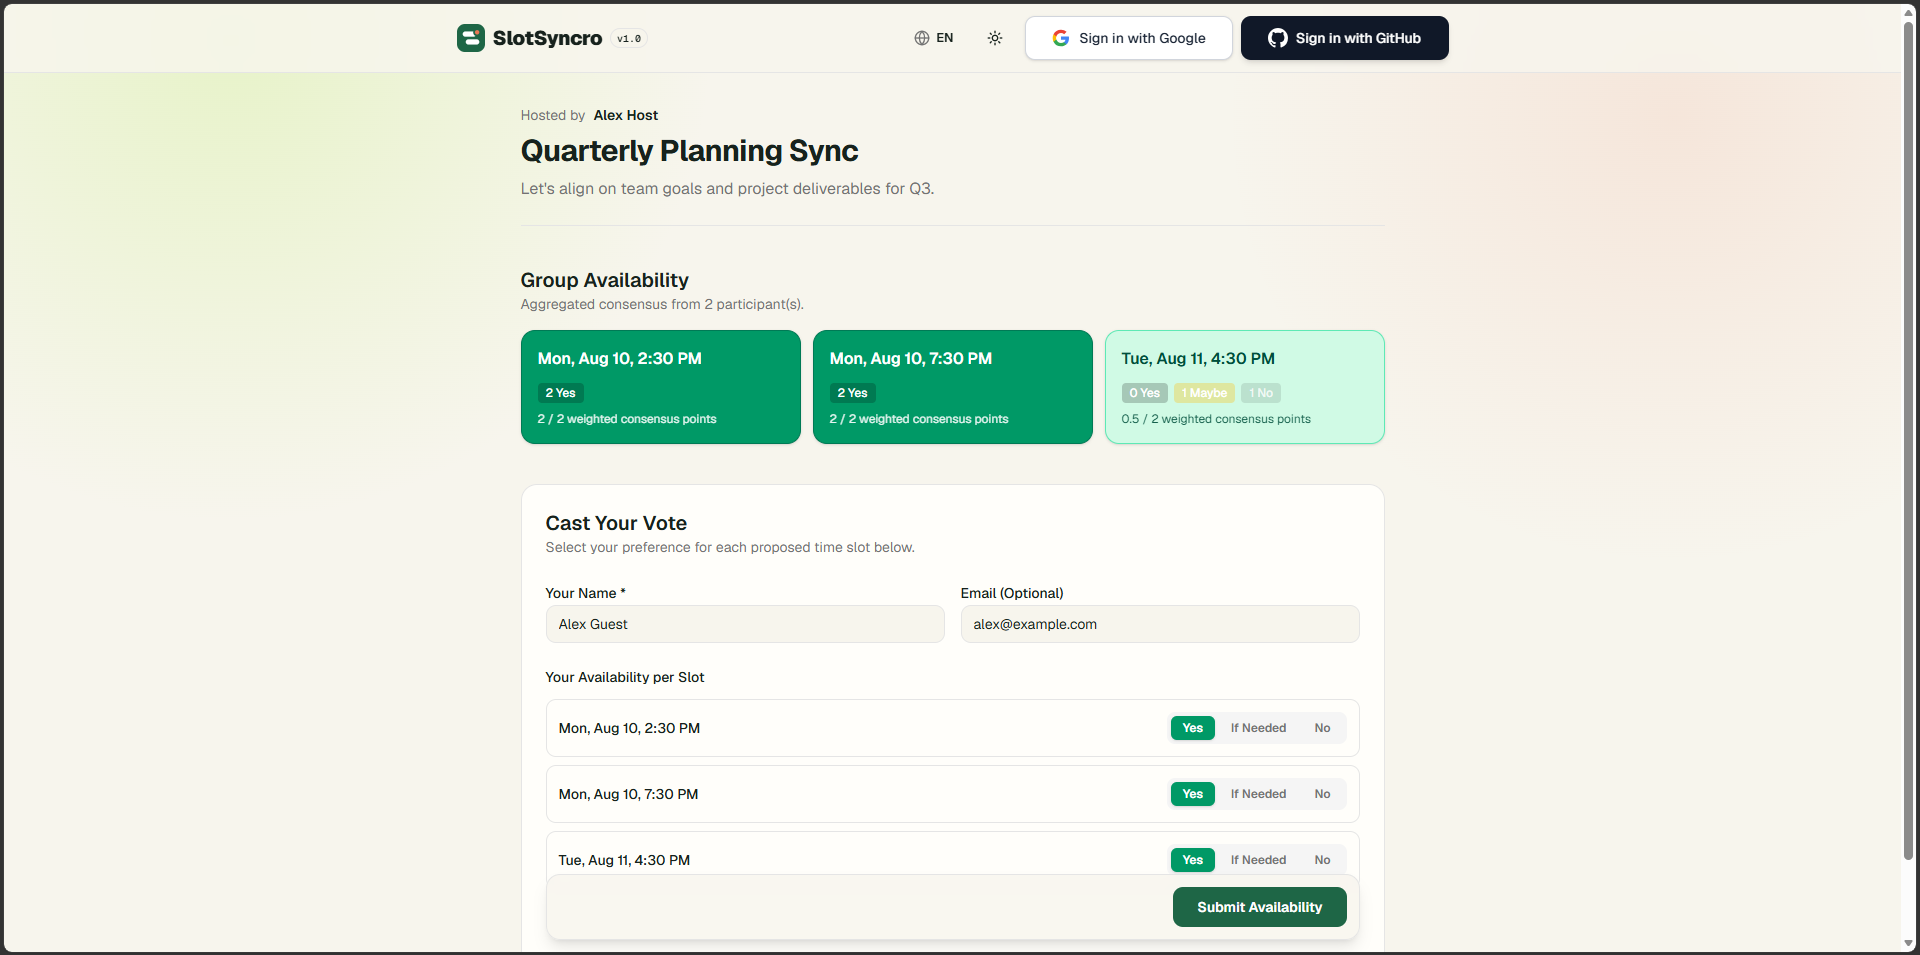Click the 1 No vote badge
The width and height of the screenshot is (1920, 955).
click(1261, 393)
